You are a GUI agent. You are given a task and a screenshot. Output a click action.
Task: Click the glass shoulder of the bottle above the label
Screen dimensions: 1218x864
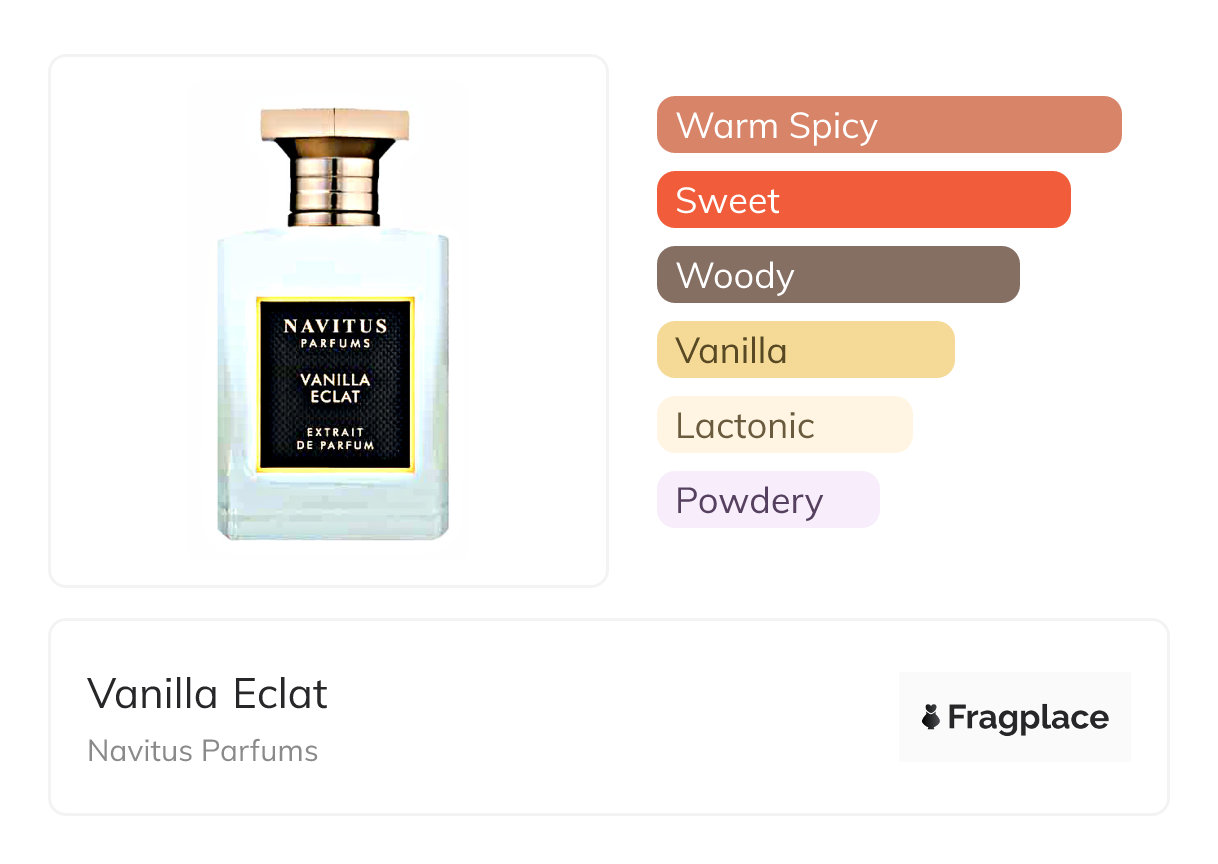pyautogui.click(x=333, y=262)
